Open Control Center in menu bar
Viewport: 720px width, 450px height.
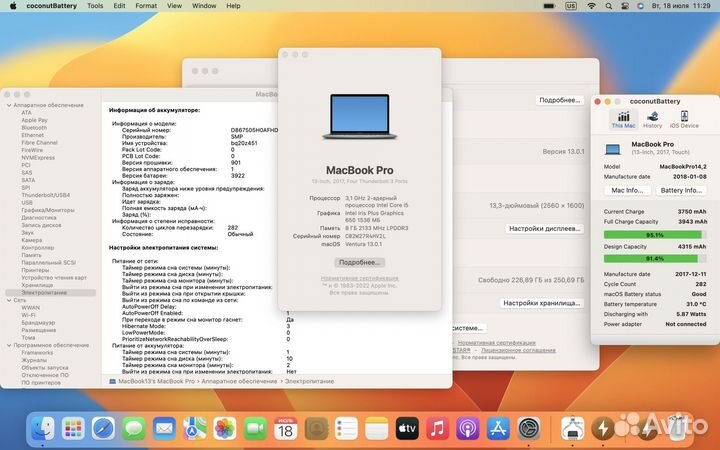(625, 6)
